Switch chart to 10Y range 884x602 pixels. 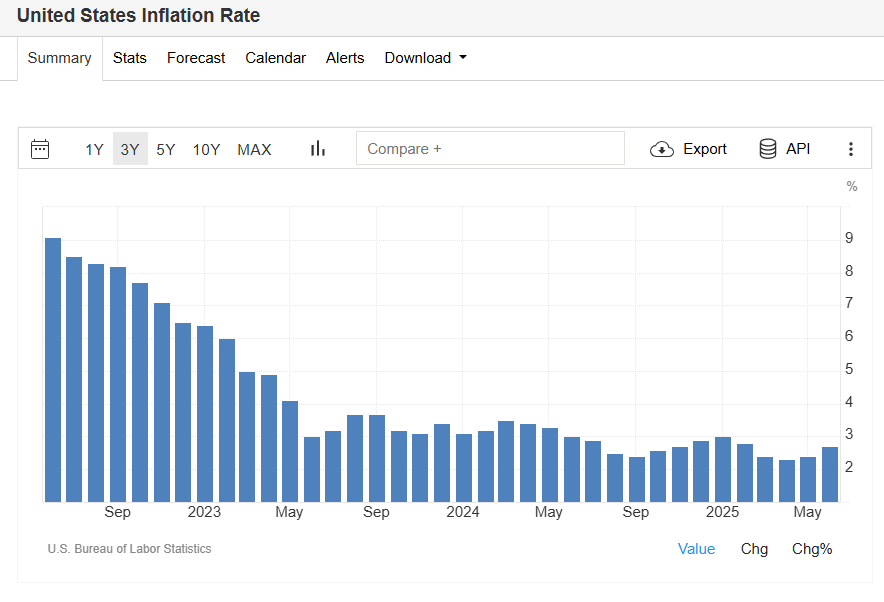(206, 149)
